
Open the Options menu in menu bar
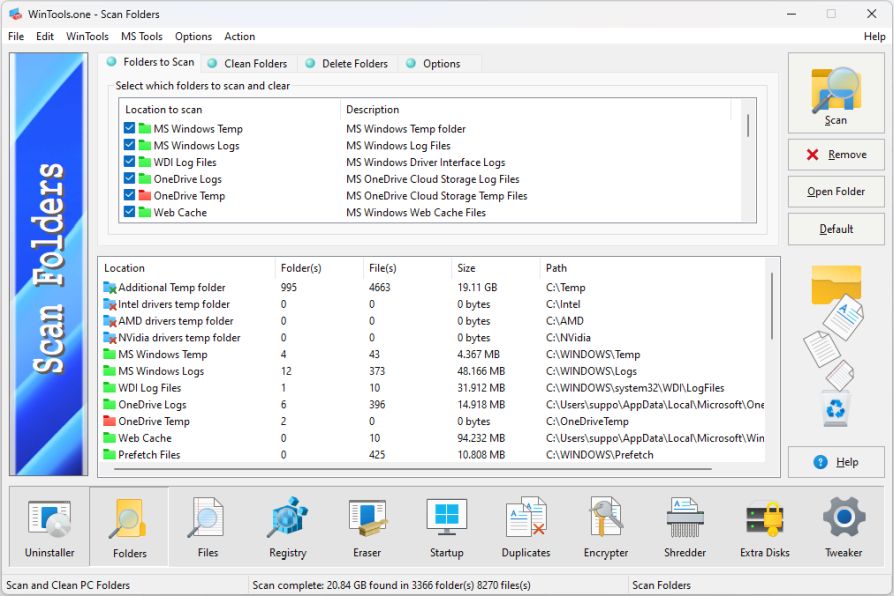pyautogui.click(x=193, y=37)
